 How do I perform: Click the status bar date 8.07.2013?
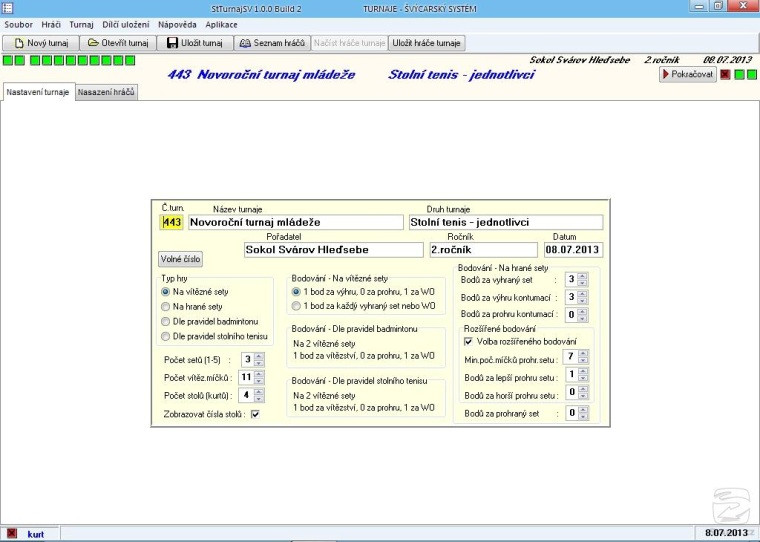tap(726, 533)
